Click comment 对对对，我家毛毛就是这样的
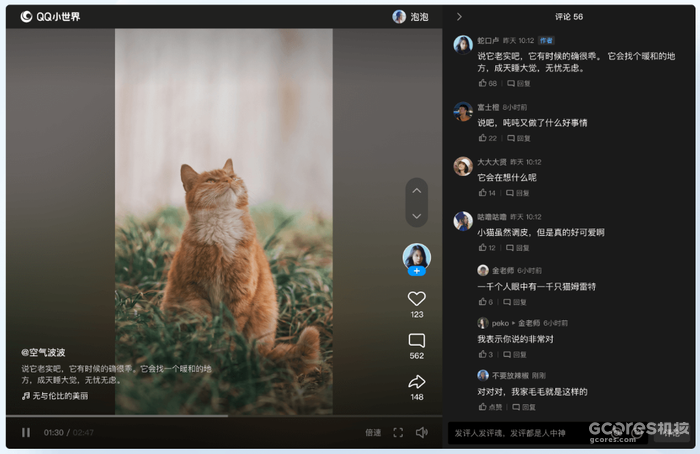Image resolution: width=700 pixels, height=454 pixels. pyautogui.click(x=532, y=392)
